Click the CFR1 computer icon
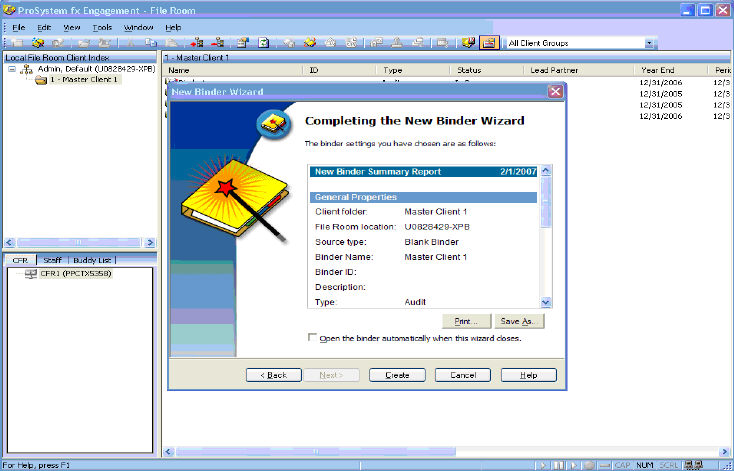Screen dimensions: 734x471 pyautogui.click(x=30, y=273)
